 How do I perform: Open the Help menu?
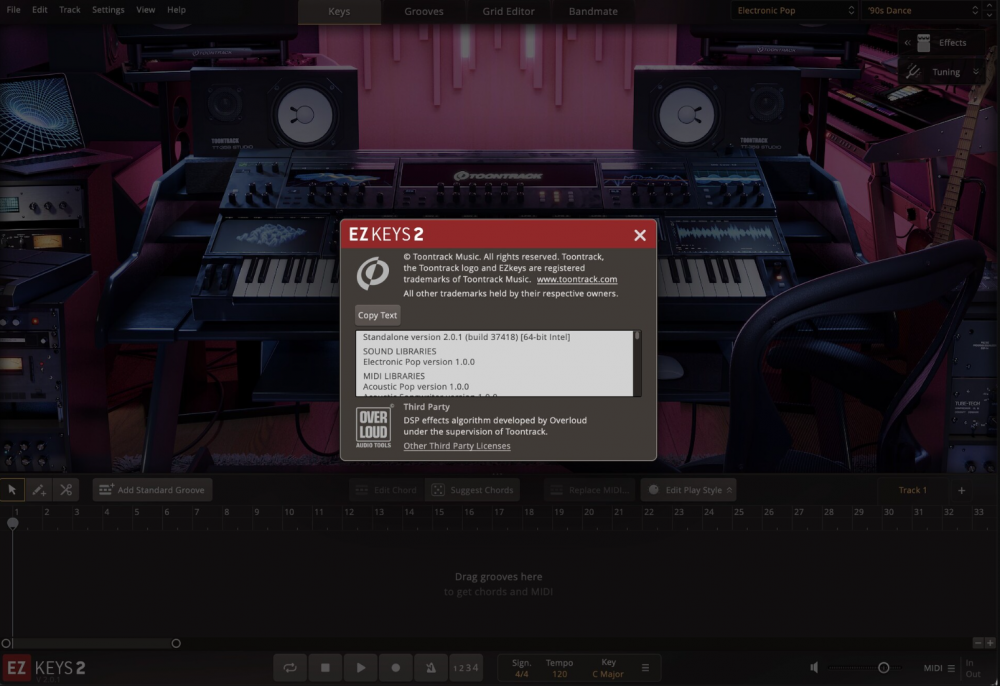176,10
